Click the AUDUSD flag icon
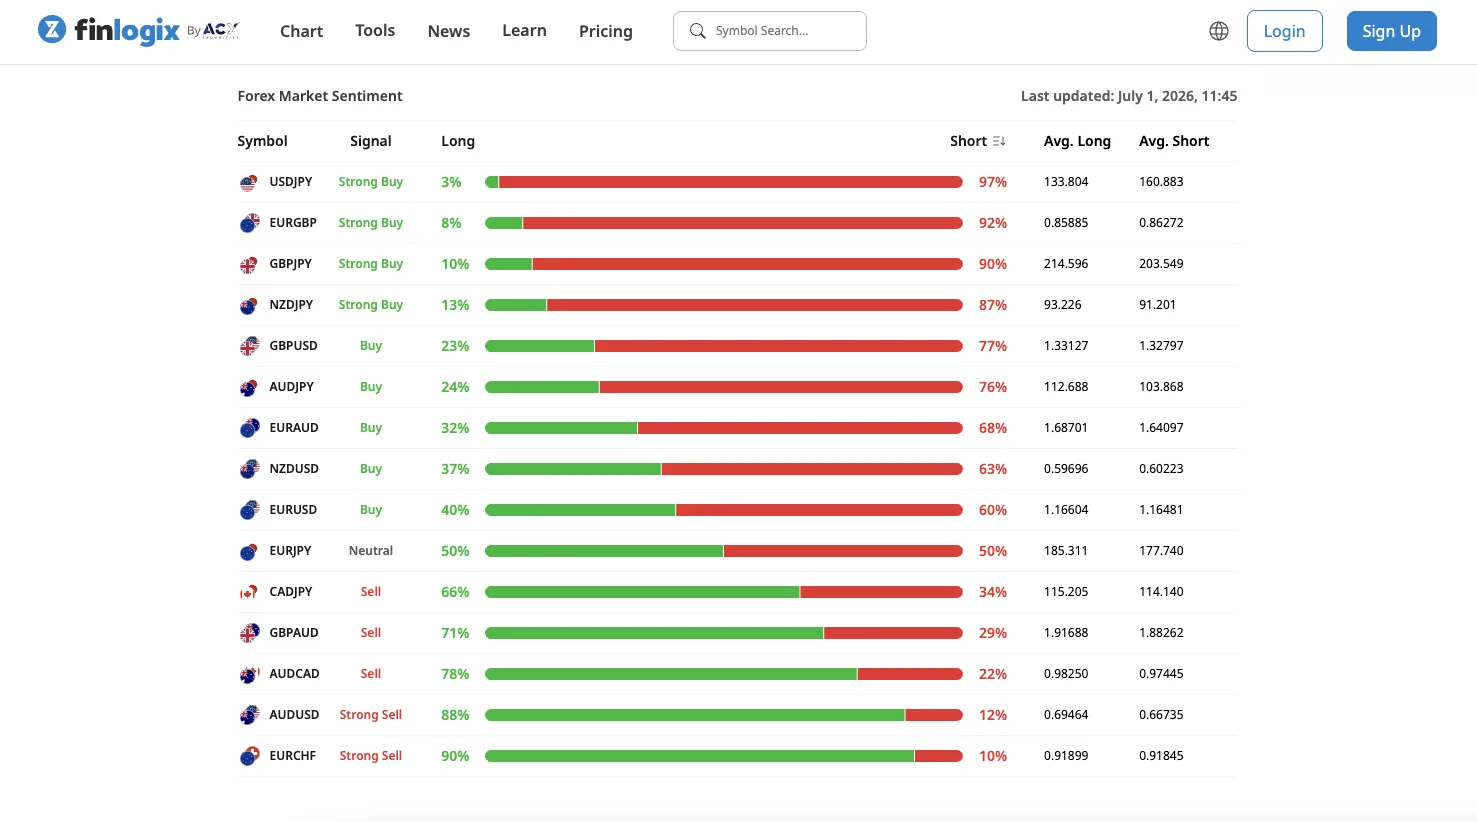The width and height of the screenshot is (1477, 822). [x=249, y=716]
